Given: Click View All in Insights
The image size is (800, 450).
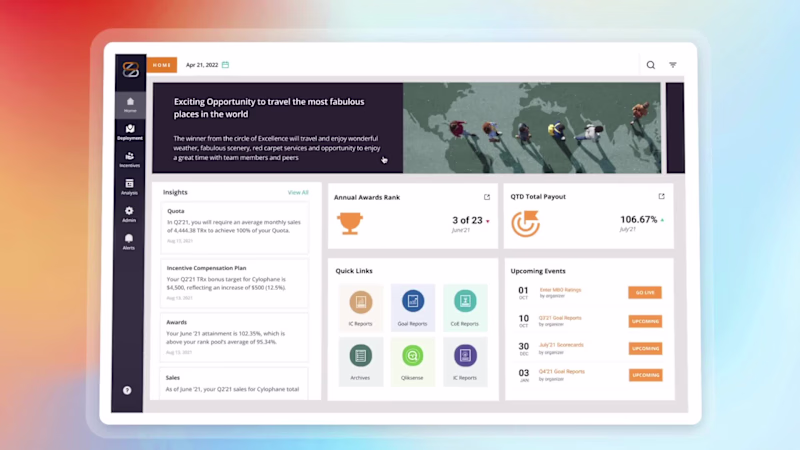Looking at the screenshot, I should [x=298, y=192].
